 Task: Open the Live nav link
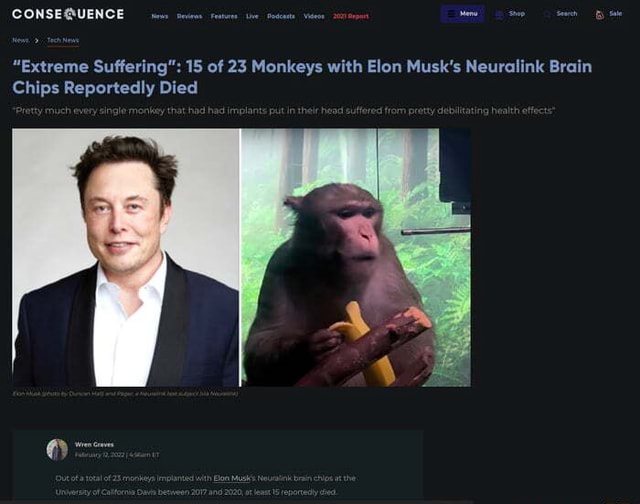252,16
